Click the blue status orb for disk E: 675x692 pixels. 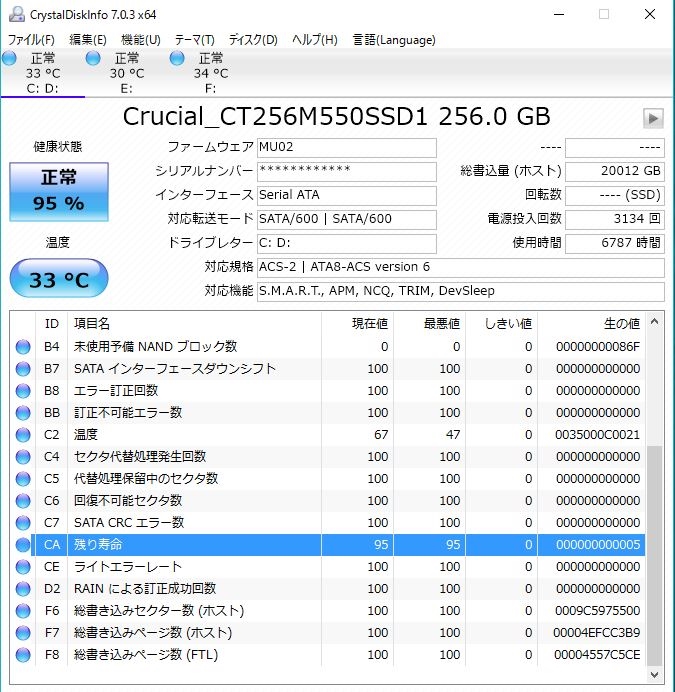point(93,58)
